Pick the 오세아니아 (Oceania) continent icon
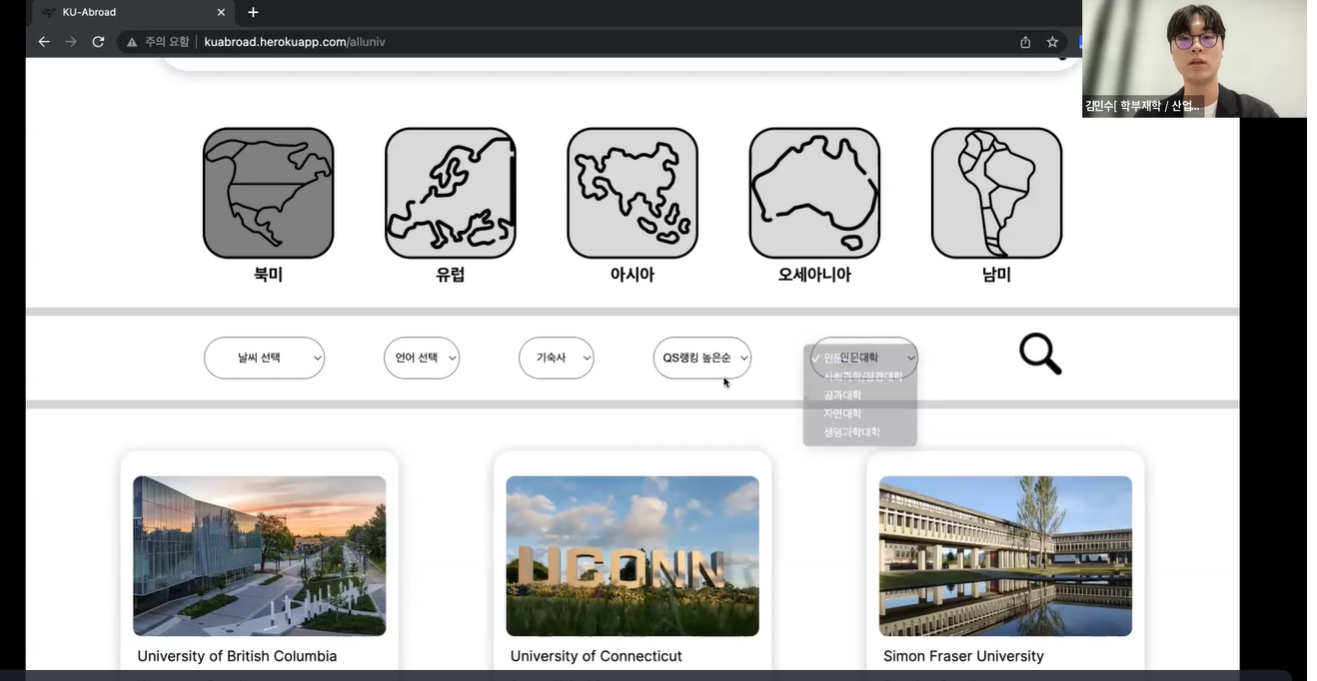Image resolution: width=1317 pixels, height=681 pixels. pos(814,193)
